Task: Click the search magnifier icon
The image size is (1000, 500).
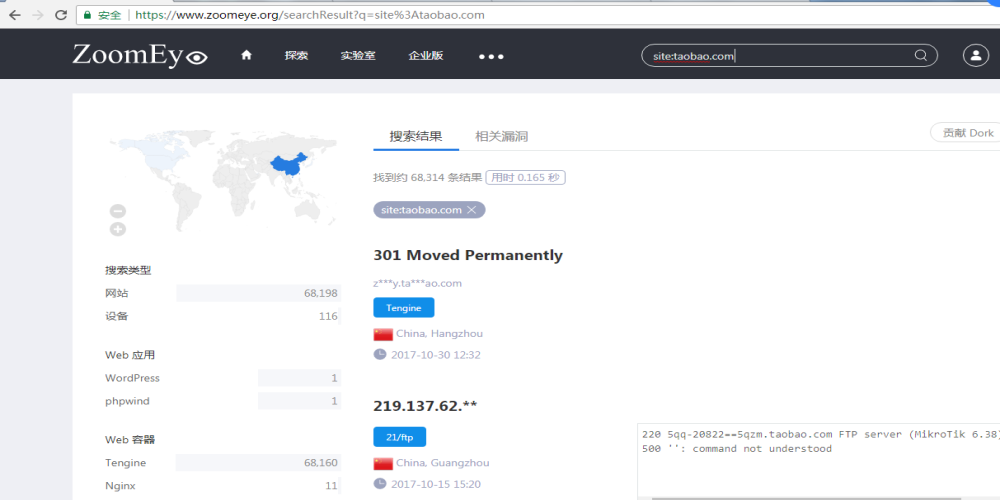Action: tap(920, 55)
